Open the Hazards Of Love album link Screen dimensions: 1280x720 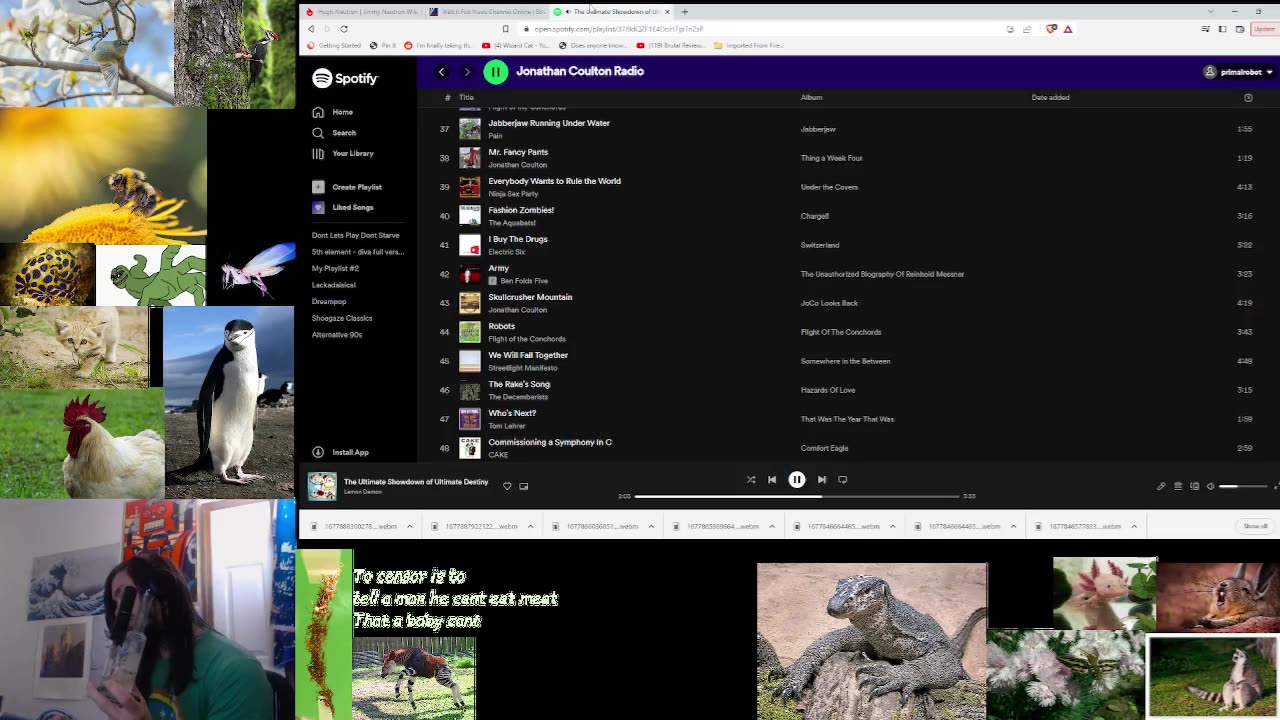click(x=828, y=390)
